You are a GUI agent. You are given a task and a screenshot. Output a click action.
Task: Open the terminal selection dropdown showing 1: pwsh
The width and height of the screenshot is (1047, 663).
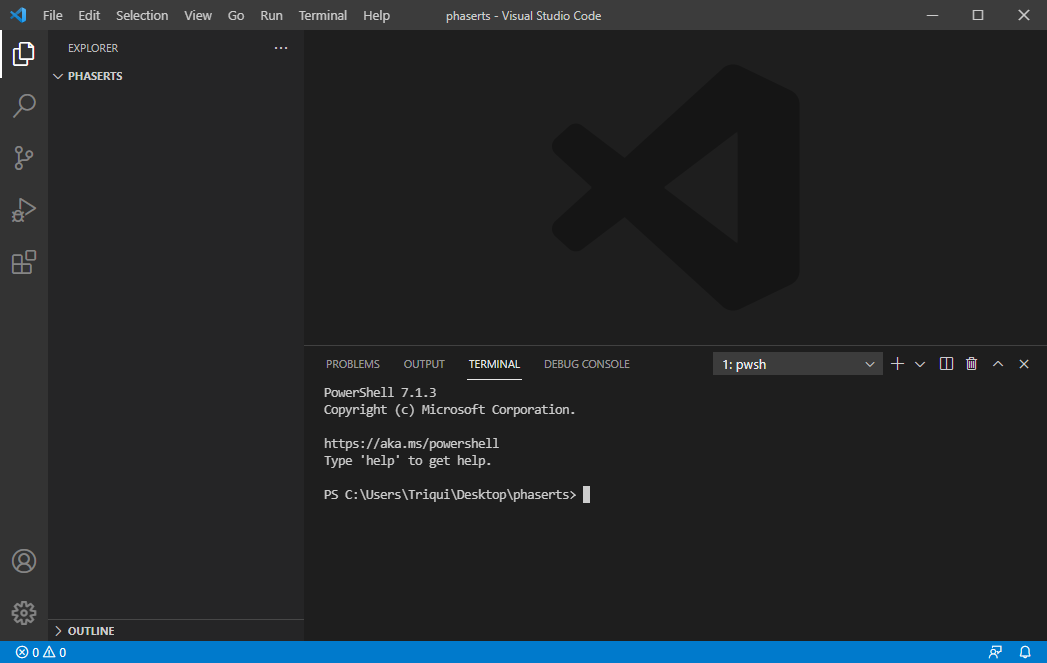tap(797, 363)
